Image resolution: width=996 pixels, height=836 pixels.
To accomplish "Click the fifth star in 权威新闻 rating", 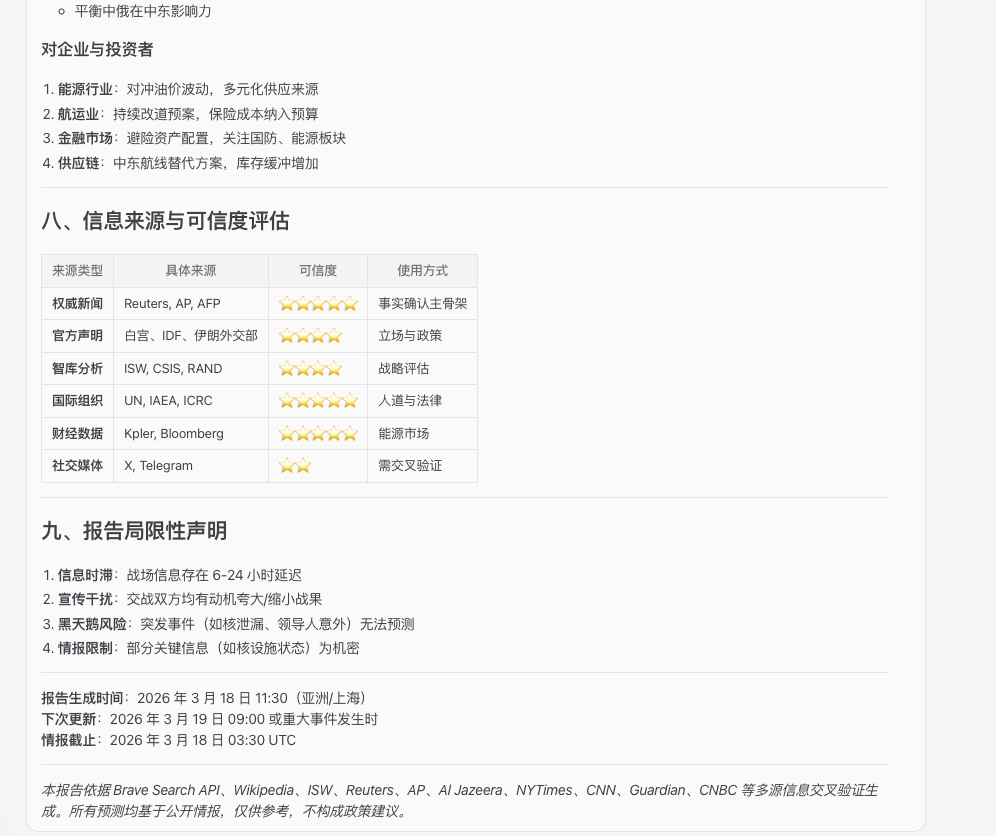I will (349, 303).
